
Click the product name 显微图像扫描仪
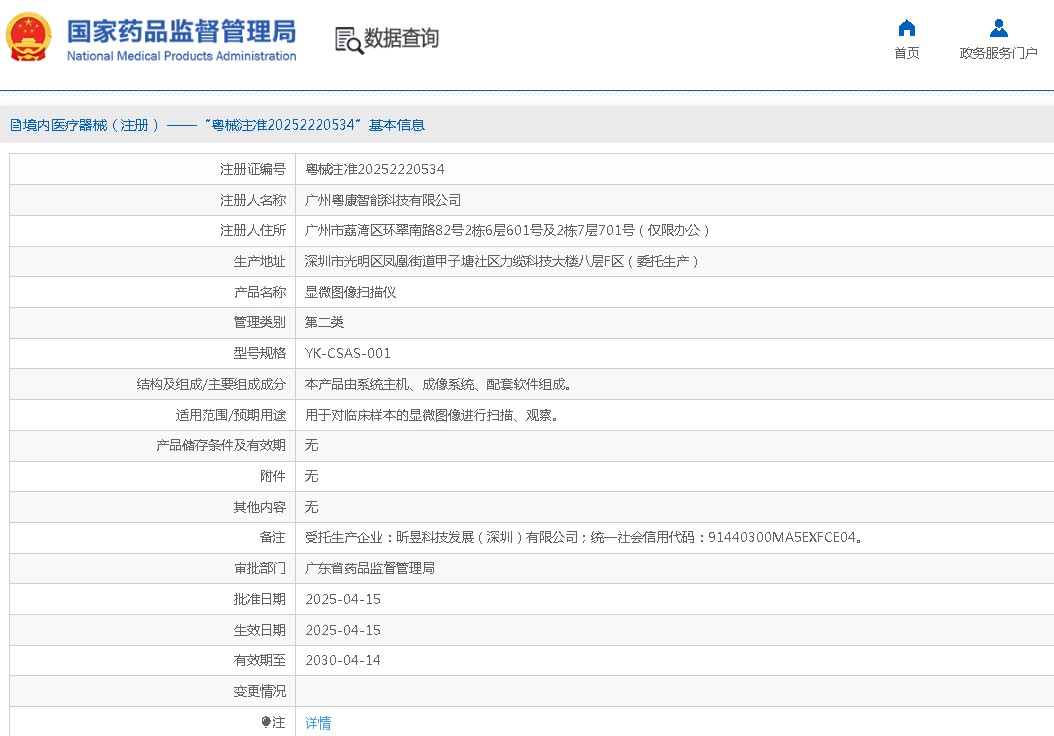[351, 292]
